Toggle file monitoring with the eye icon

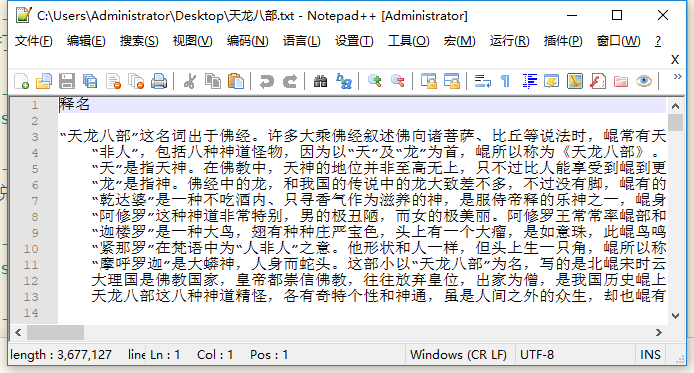tap(644, 81)
